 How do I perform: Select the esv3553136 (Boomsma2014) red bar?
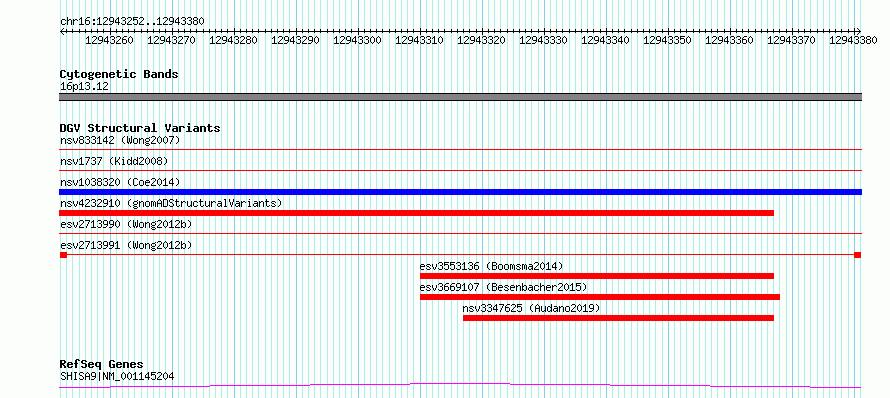[x=597, y=276]
